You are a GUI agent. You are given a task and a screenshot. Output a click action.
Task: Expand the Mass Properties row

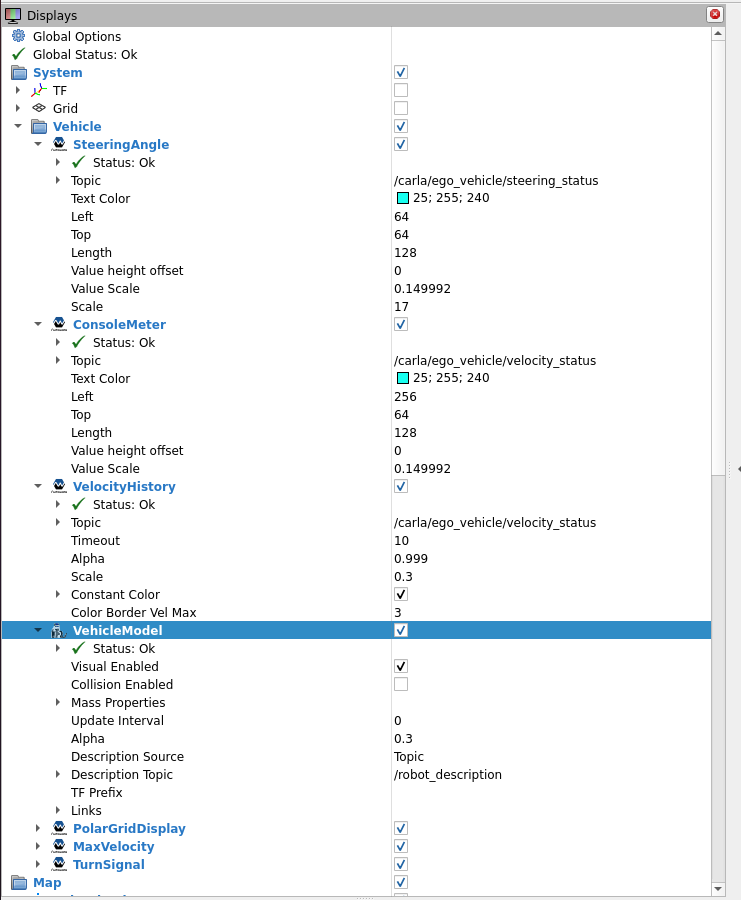click(x=57, y=702)
